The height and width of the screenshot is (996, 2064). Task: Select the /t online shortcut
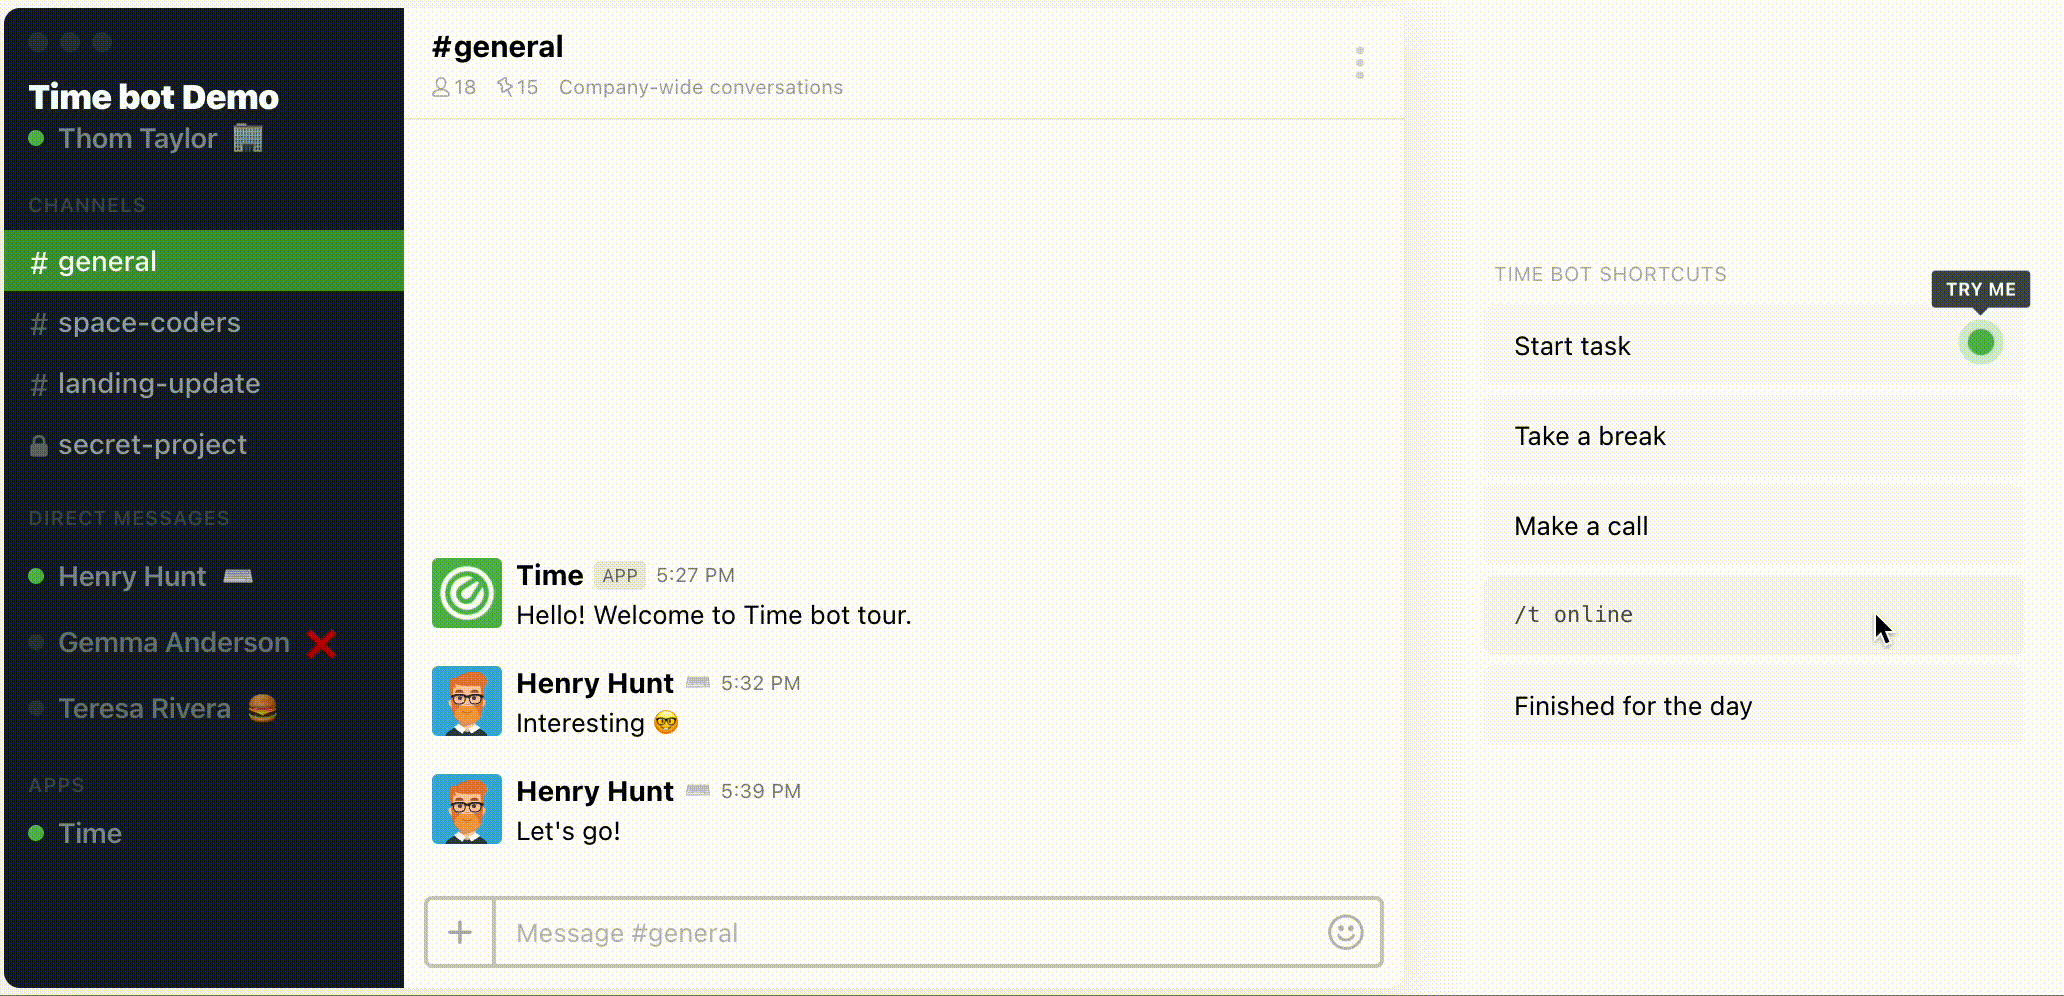(x=1754, y=615)
